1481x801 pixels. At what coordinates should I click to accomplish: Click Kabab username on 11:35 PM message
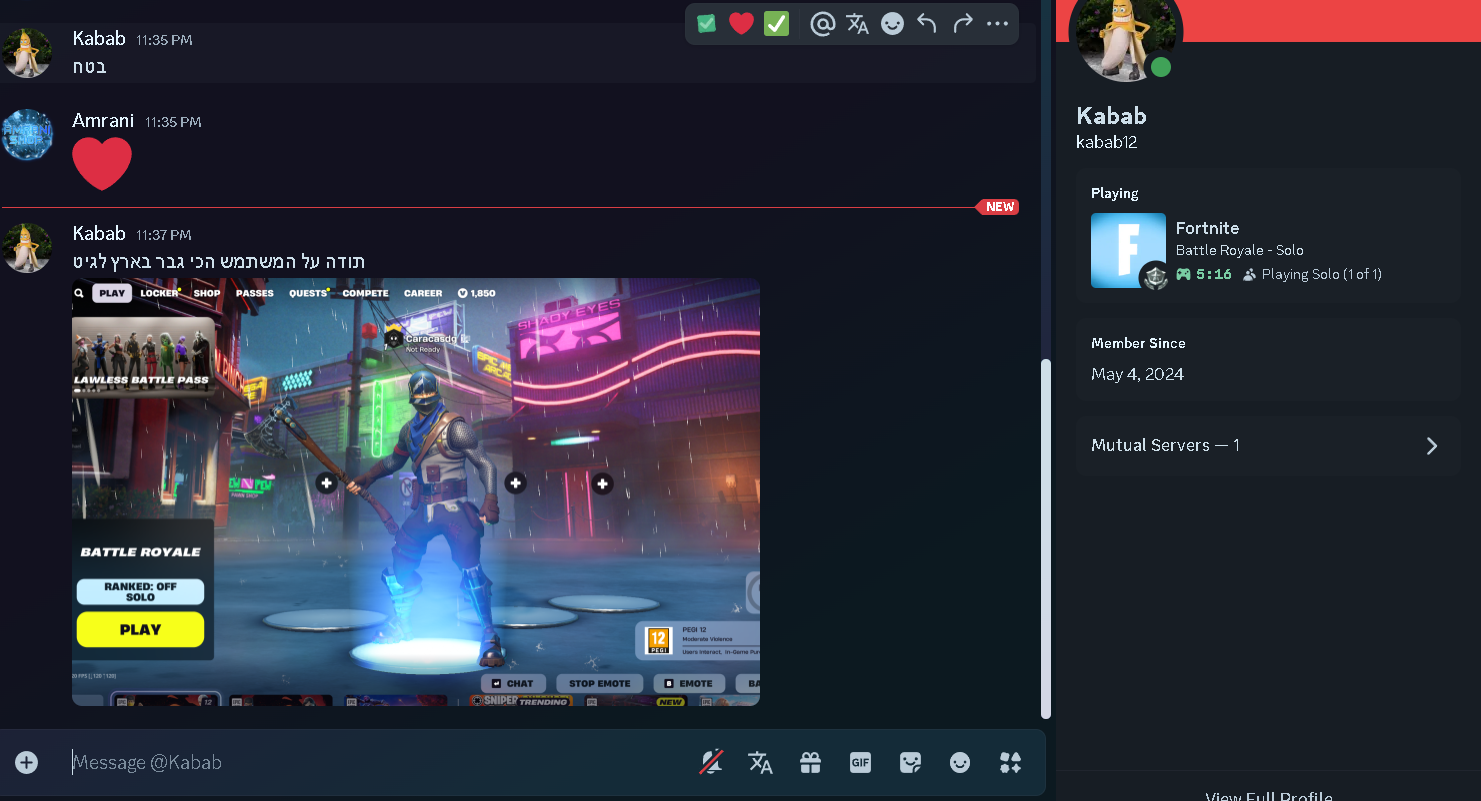[x=99, y=38]
